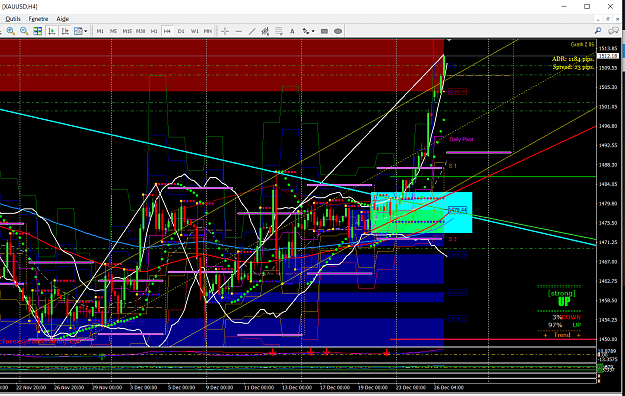Restore the inner chart window

(x=608, y=19)
